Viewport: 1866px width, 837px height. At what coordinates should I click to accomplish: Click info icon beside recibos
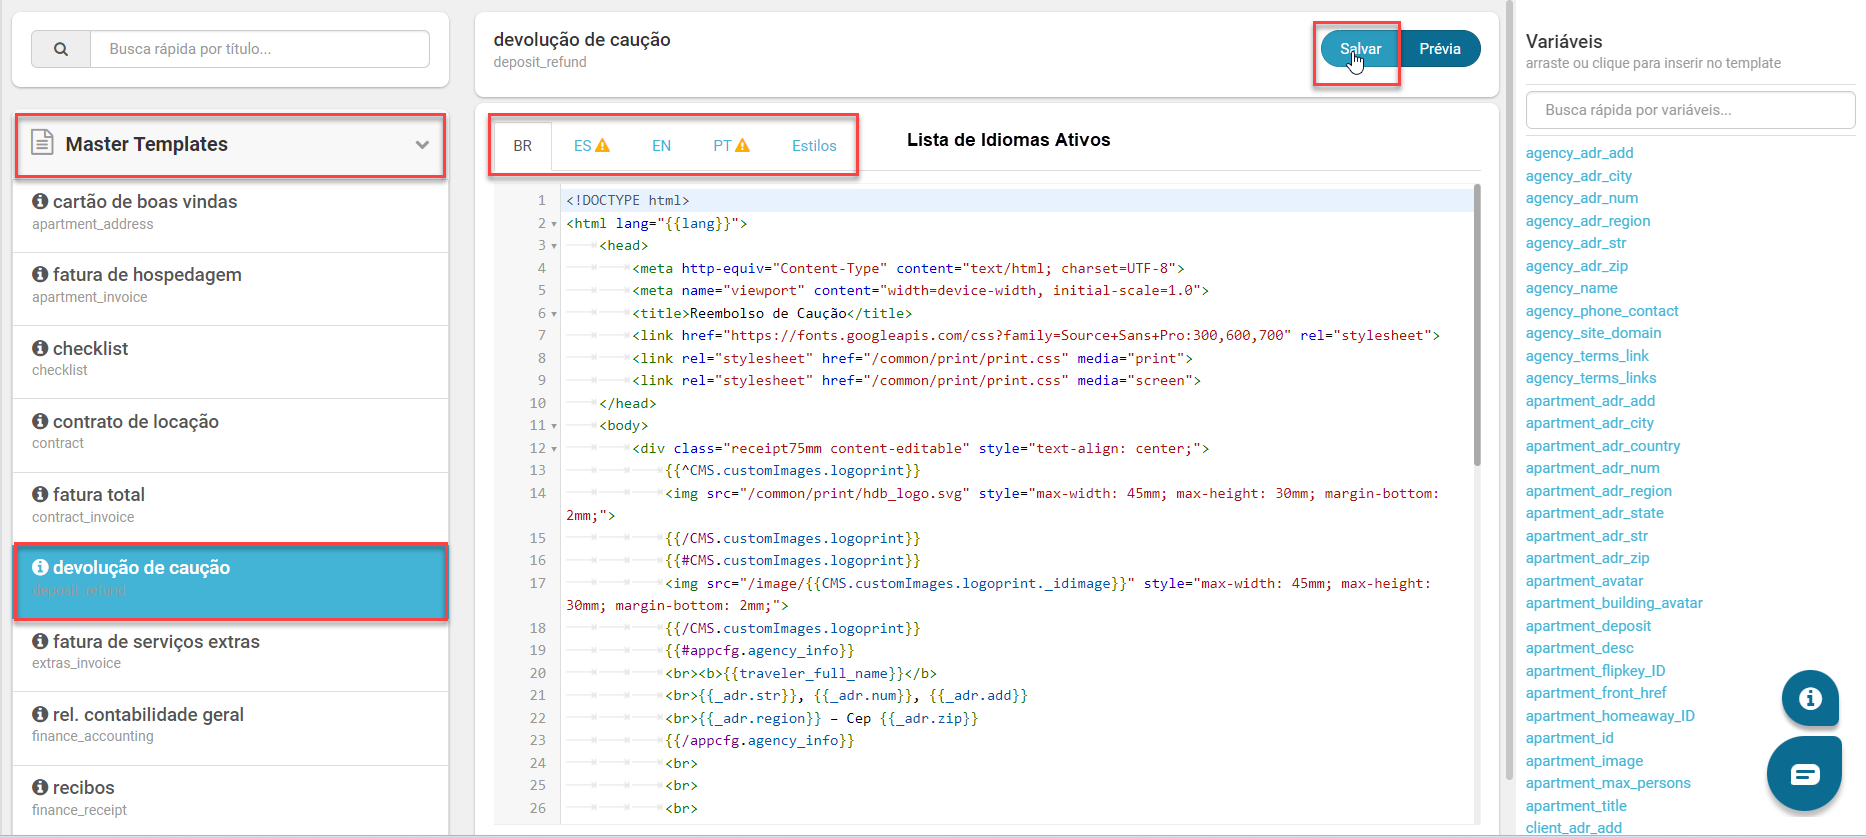[x=40, y=787]
